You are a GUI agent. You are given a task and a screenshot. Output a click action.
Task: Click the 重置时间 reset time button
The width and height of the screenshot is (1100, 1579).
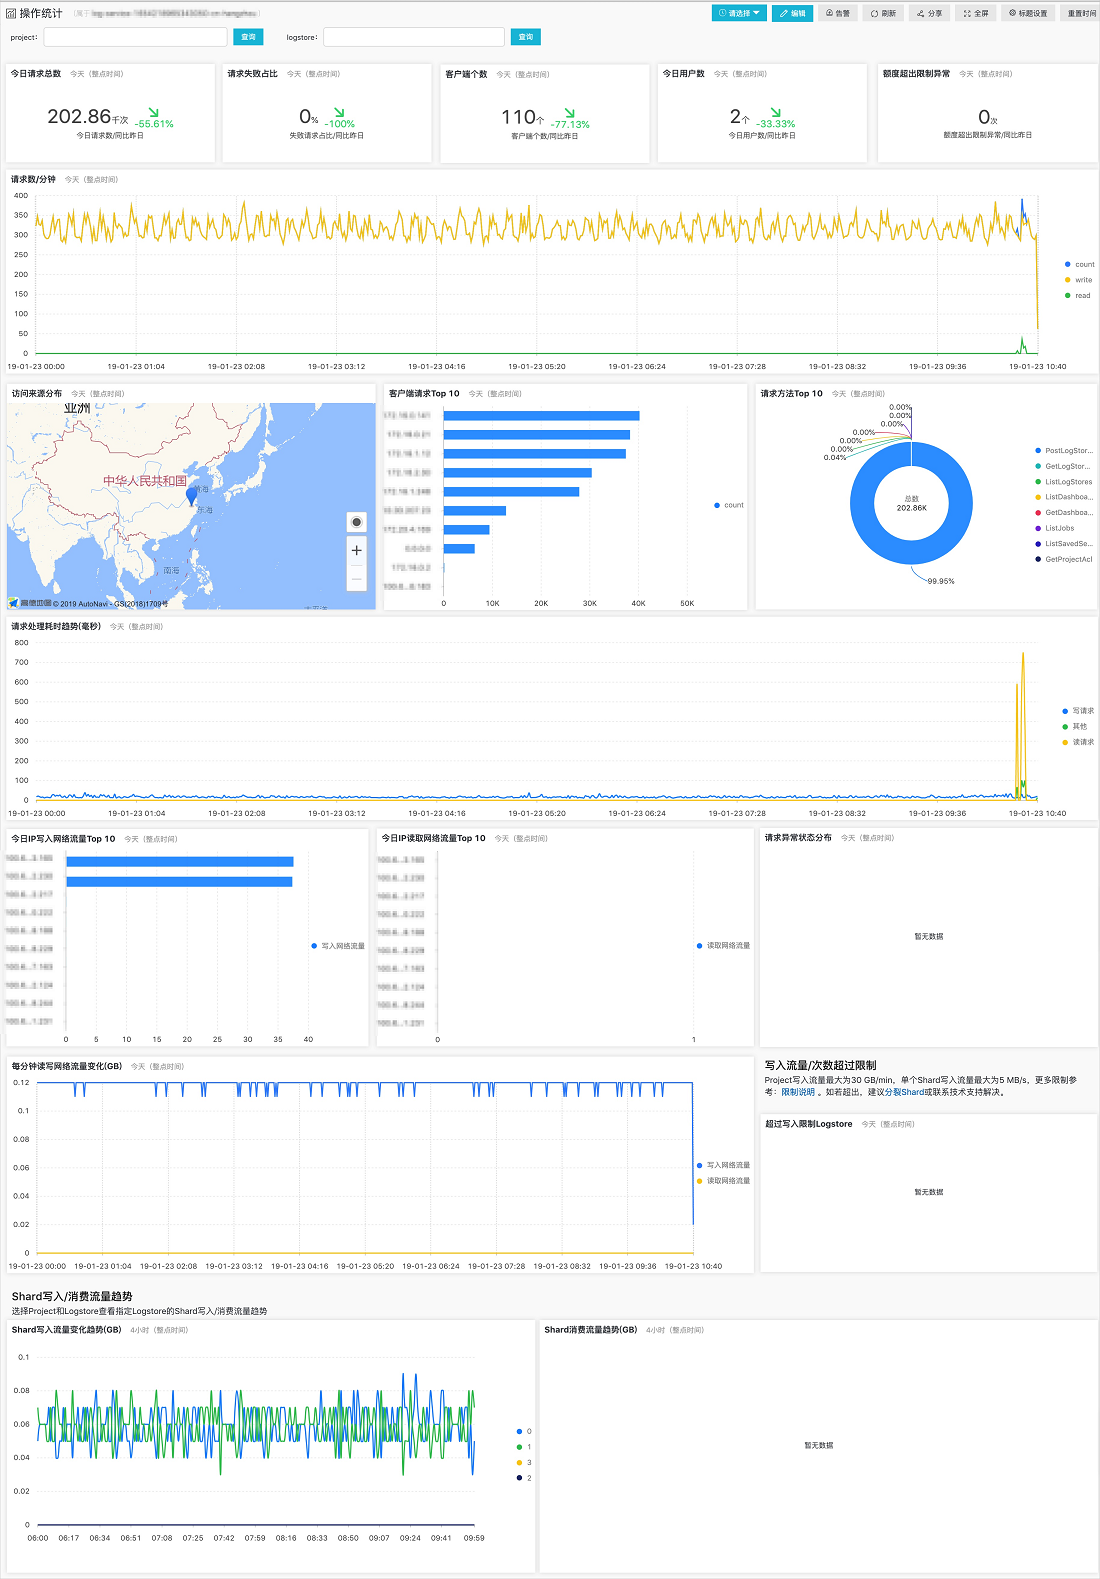(x=1081, y=13)
